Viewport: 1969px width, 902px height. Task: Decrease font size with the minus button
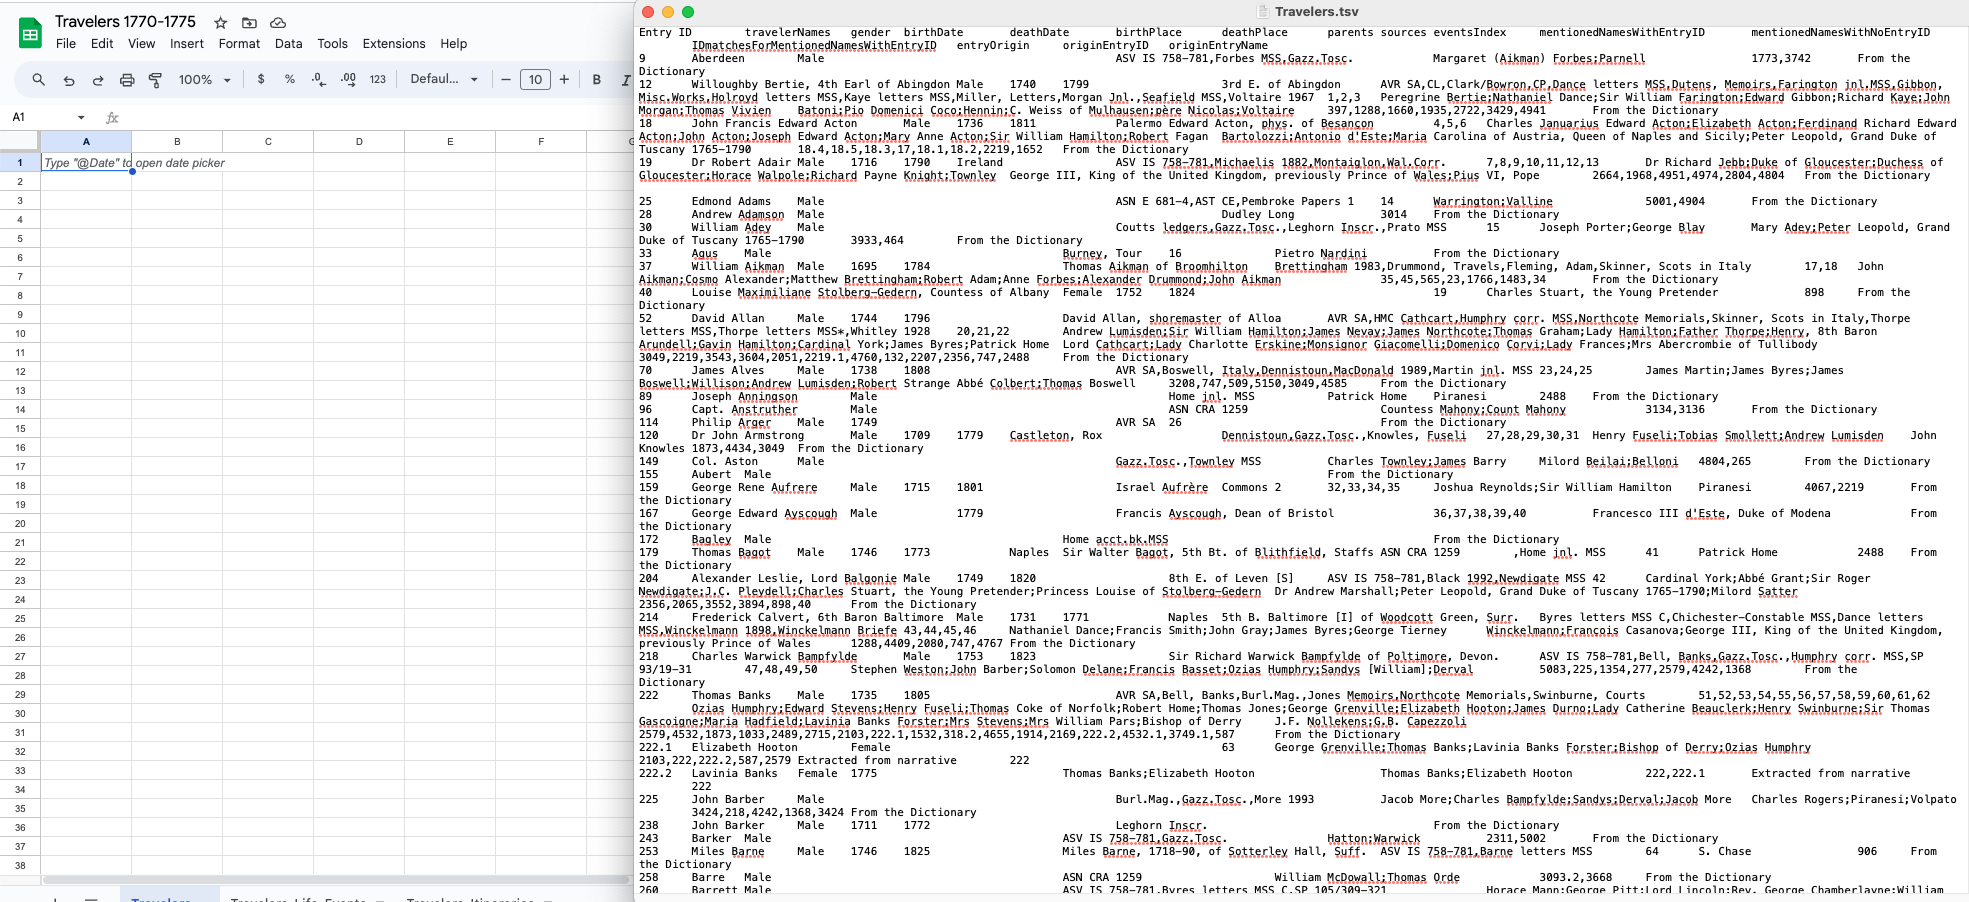pyautogui.click(x=506, y=79)
